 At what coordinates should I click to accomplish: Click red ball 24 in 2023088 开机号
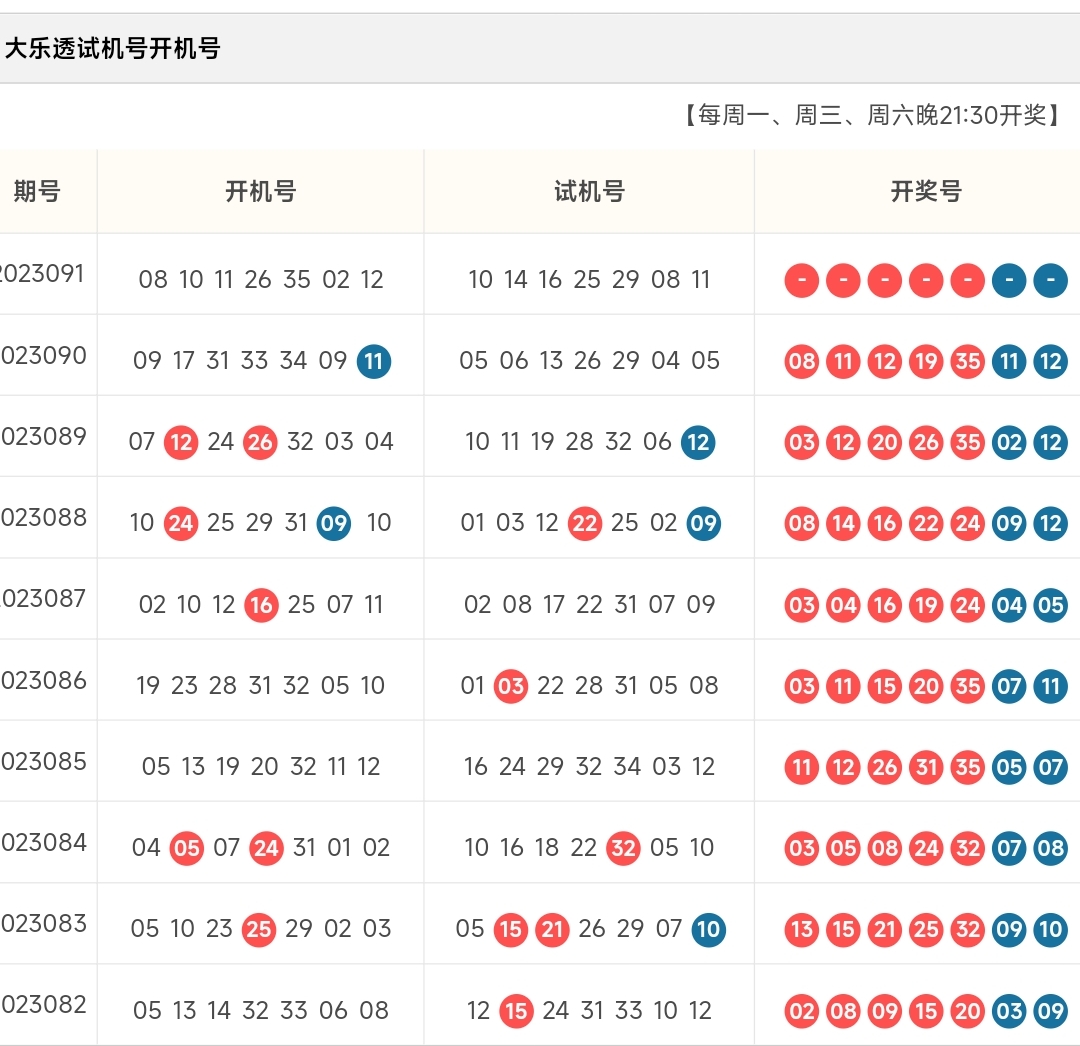(x=181, y=523)
